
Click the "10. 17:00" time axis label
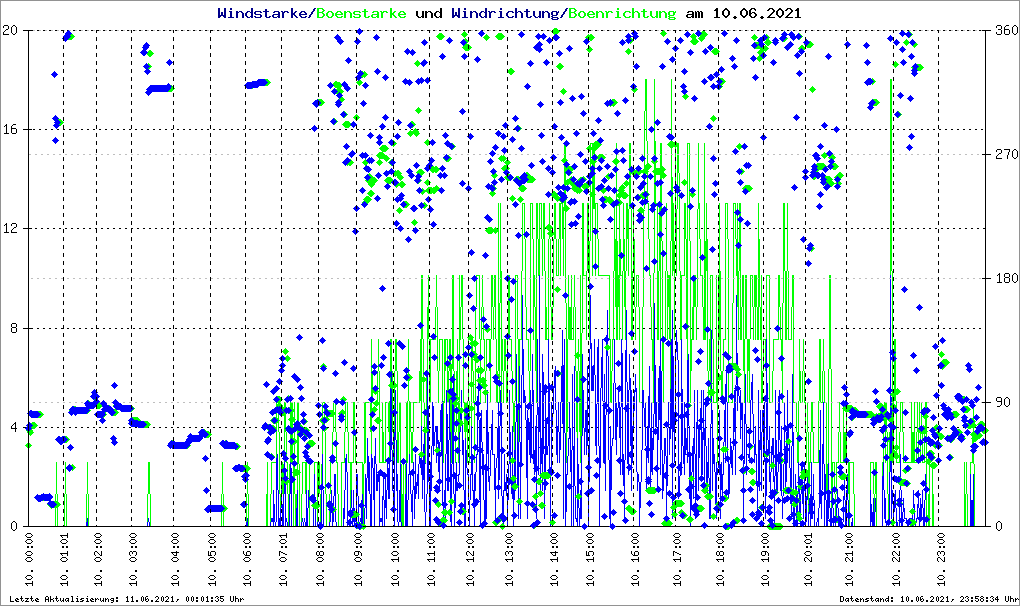tap(677, 560)
